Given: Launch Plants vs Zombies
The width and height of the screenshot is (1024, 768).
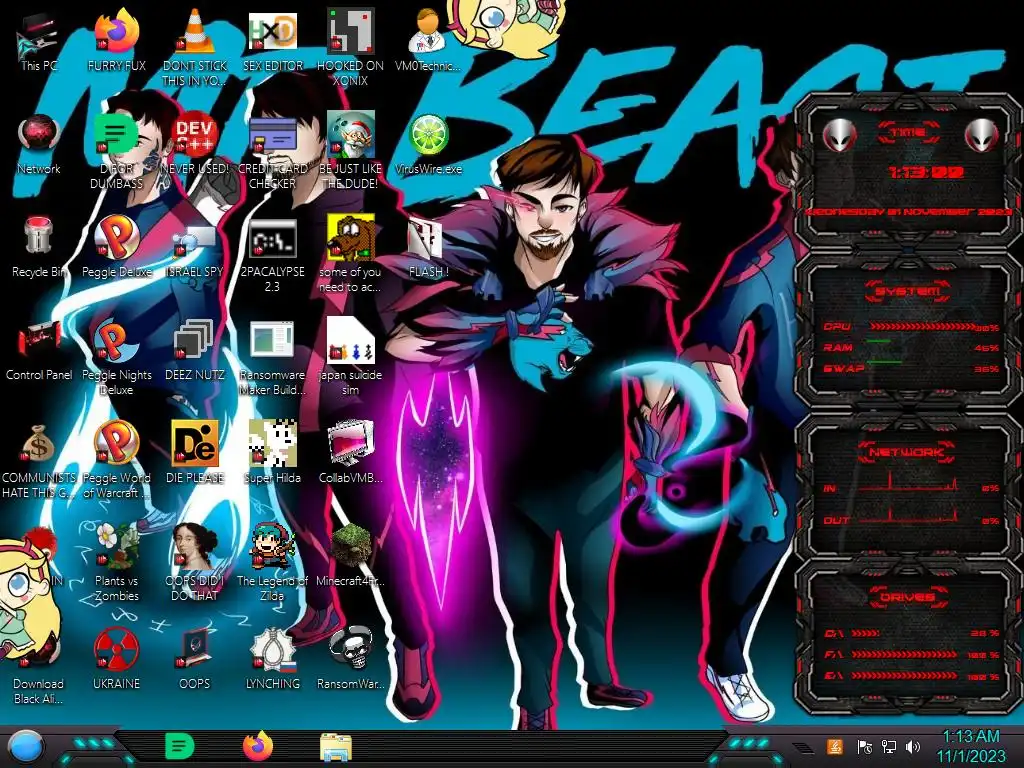Looking at the screenshot, I should coord(116,563).
